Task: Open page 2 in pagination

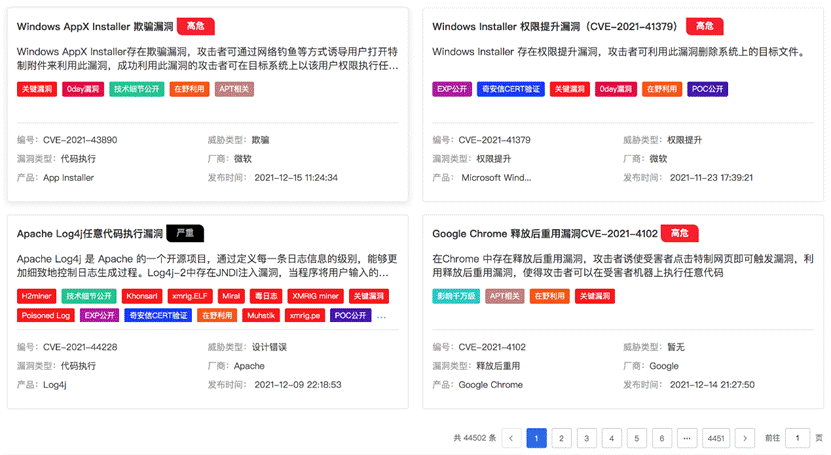Action: [x=561, y=438]
